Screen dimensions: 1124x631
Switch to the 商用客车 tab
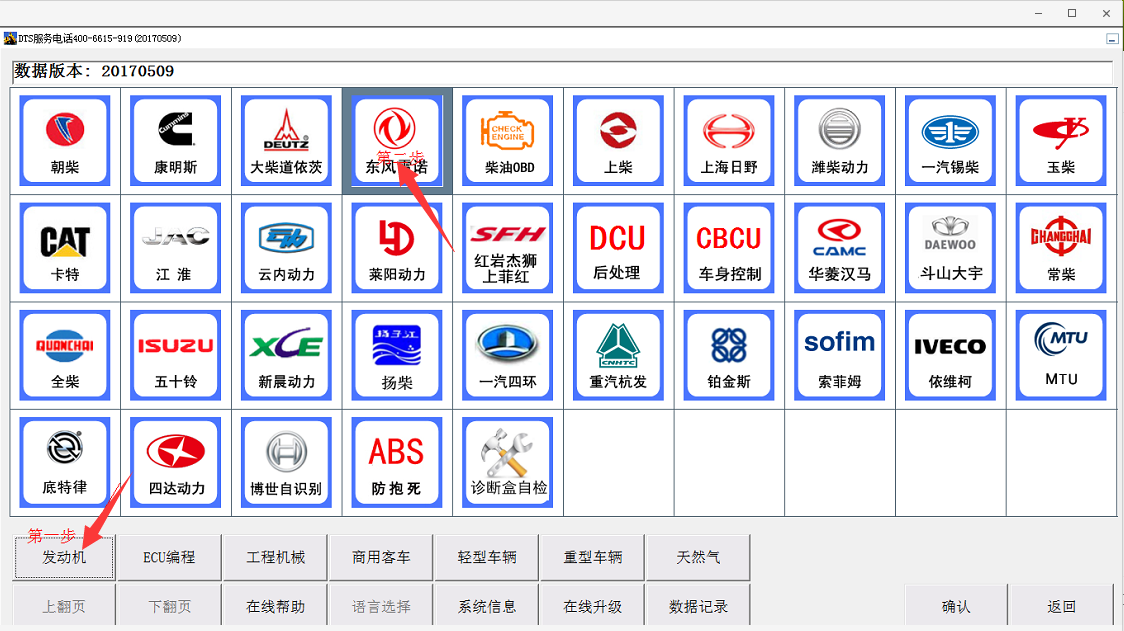coord(381,557)
